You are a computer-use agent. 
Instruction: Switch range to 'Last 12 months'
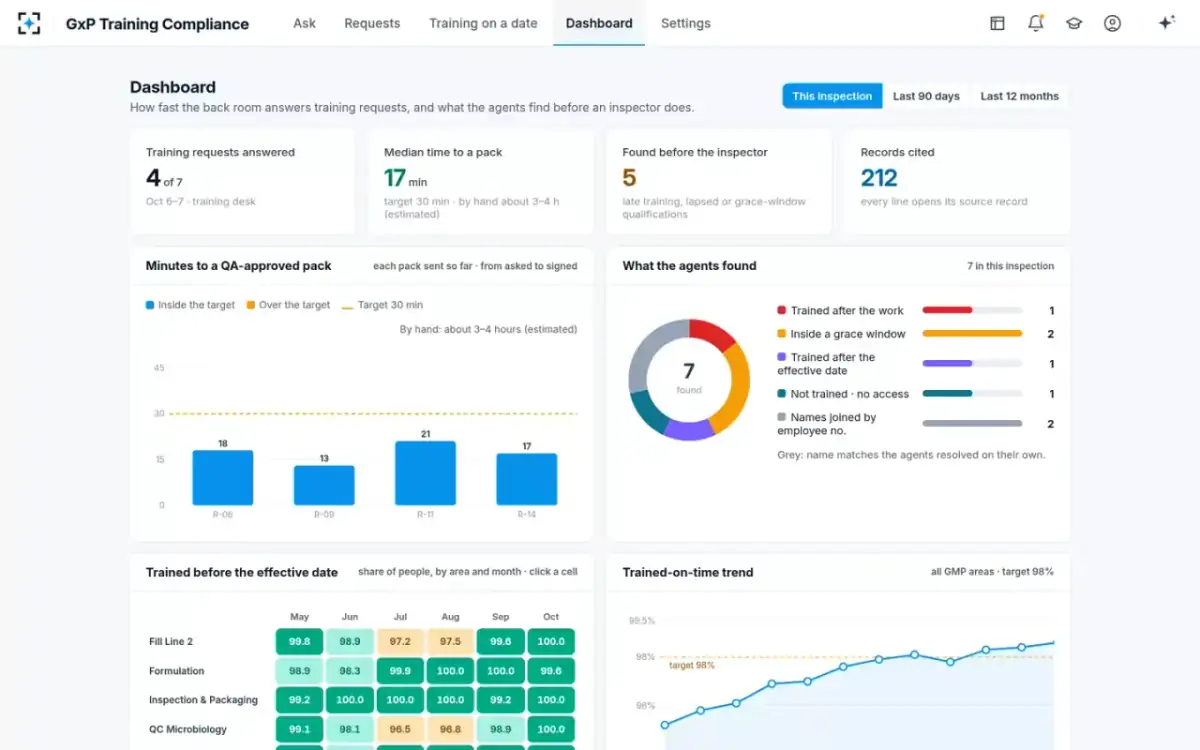click(1019, 96)
